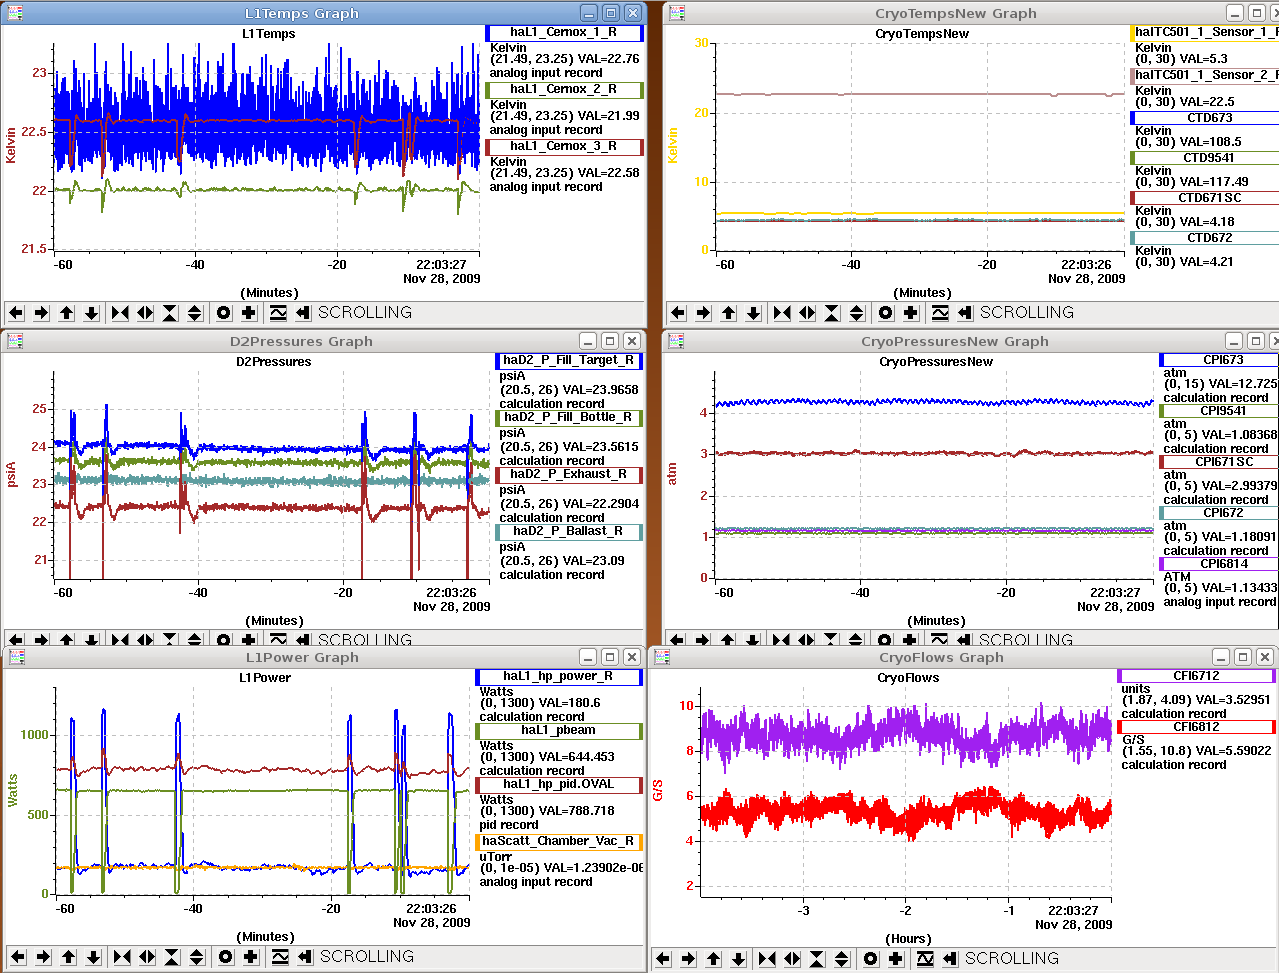Viewport: 1279px width, 973px height.
Task: Open window menu of CryoTempsNew Graph
Action: [x=677, y=13]
